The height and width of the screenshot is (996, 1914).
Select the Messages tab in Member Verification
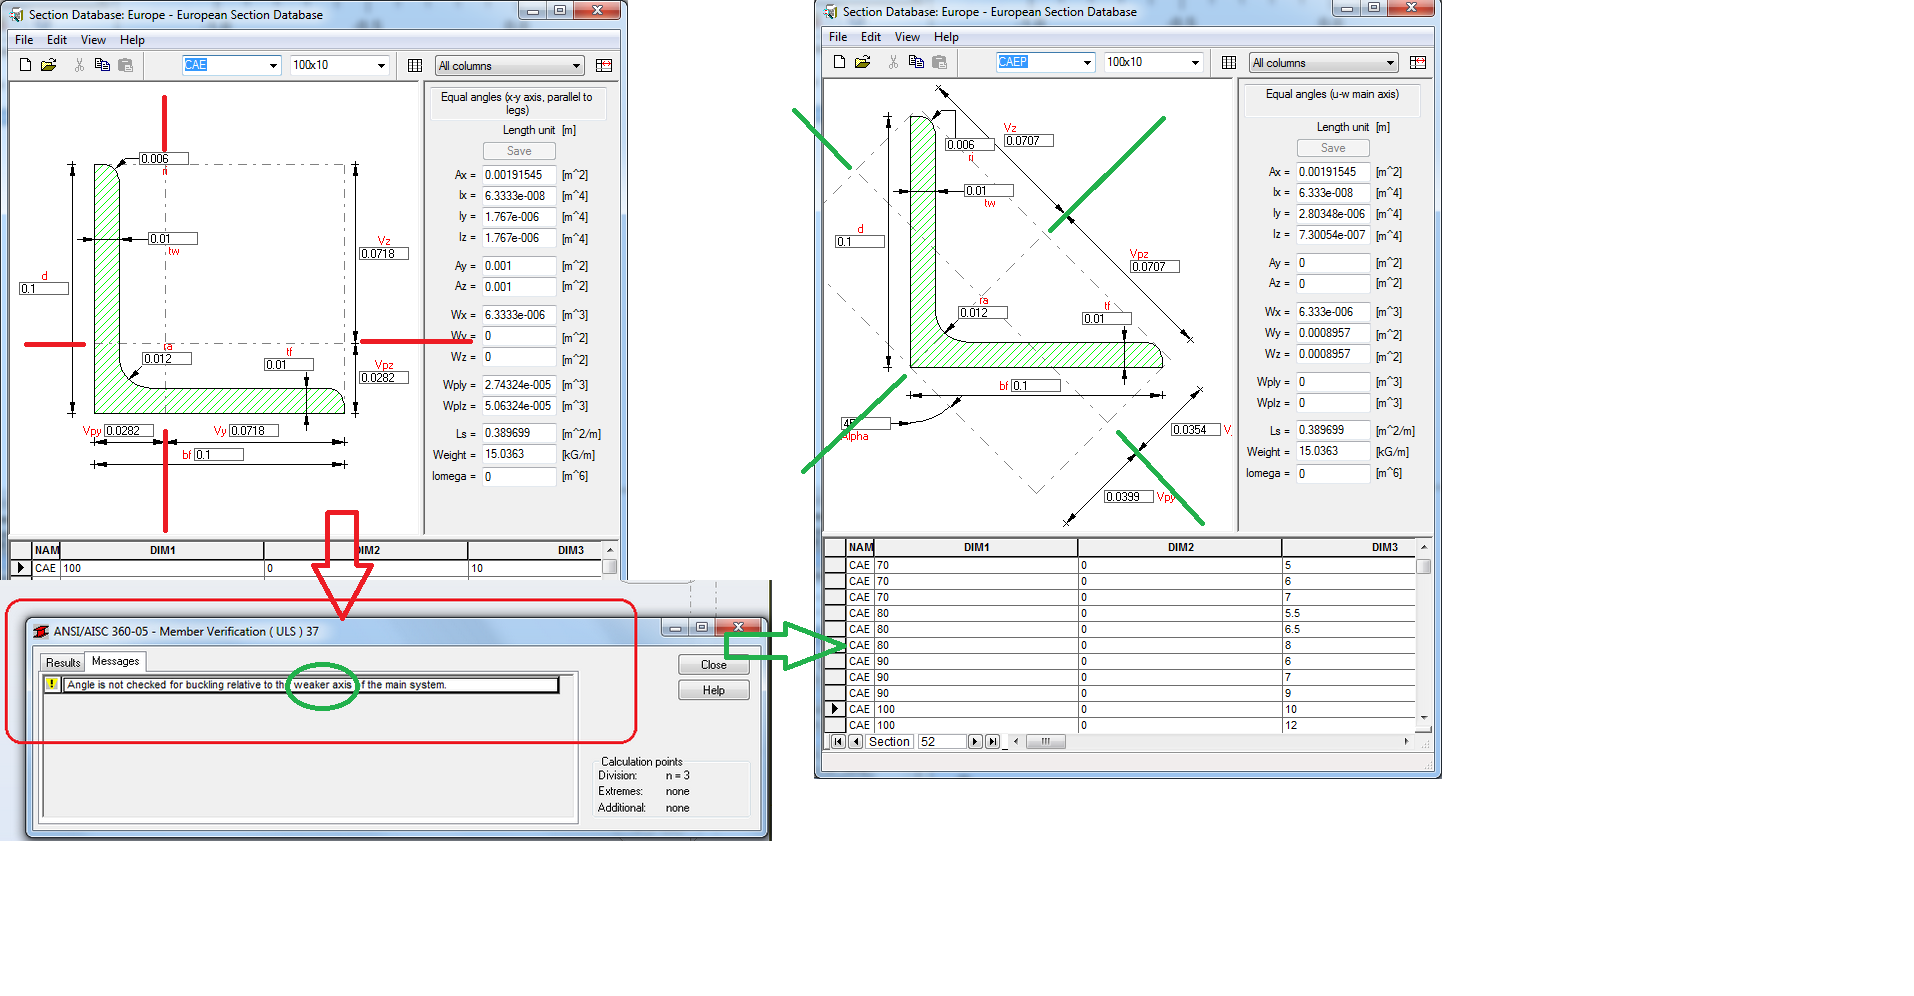(114, 660)
